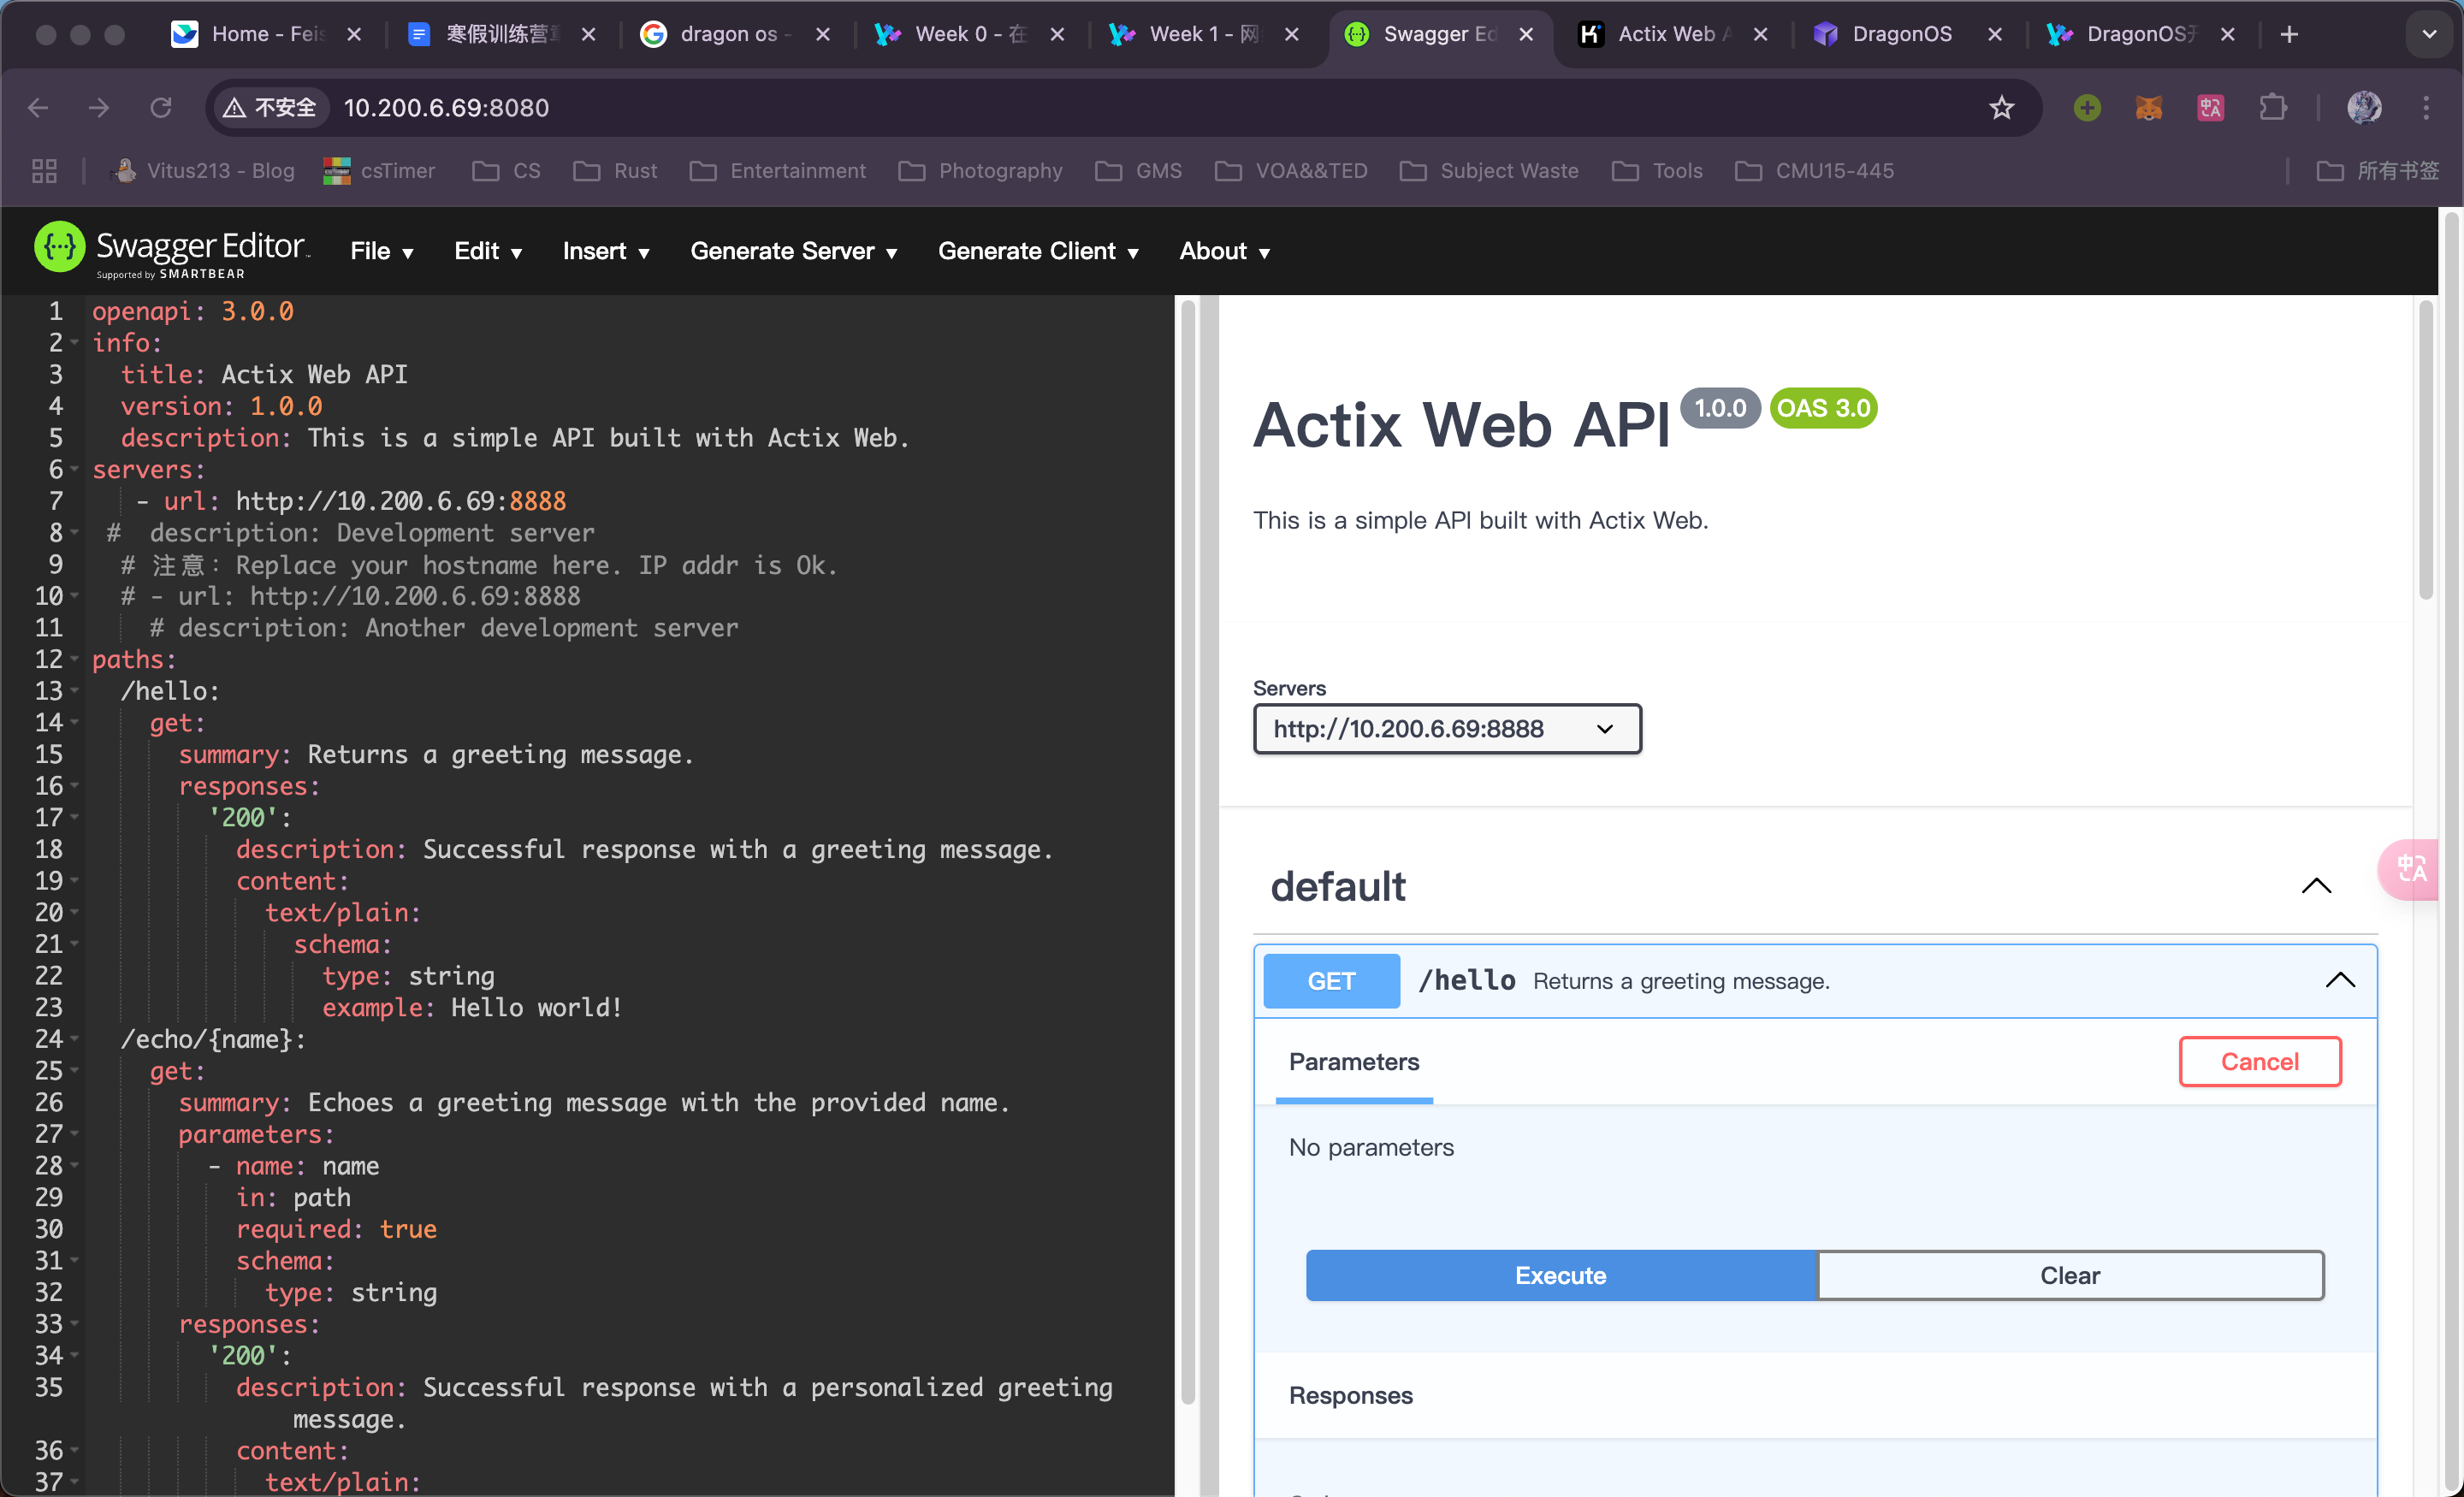The image size is (2464, 1497).
Task: Click the editor pane vertical scrollbar
Action: (x=1188, y=850)
